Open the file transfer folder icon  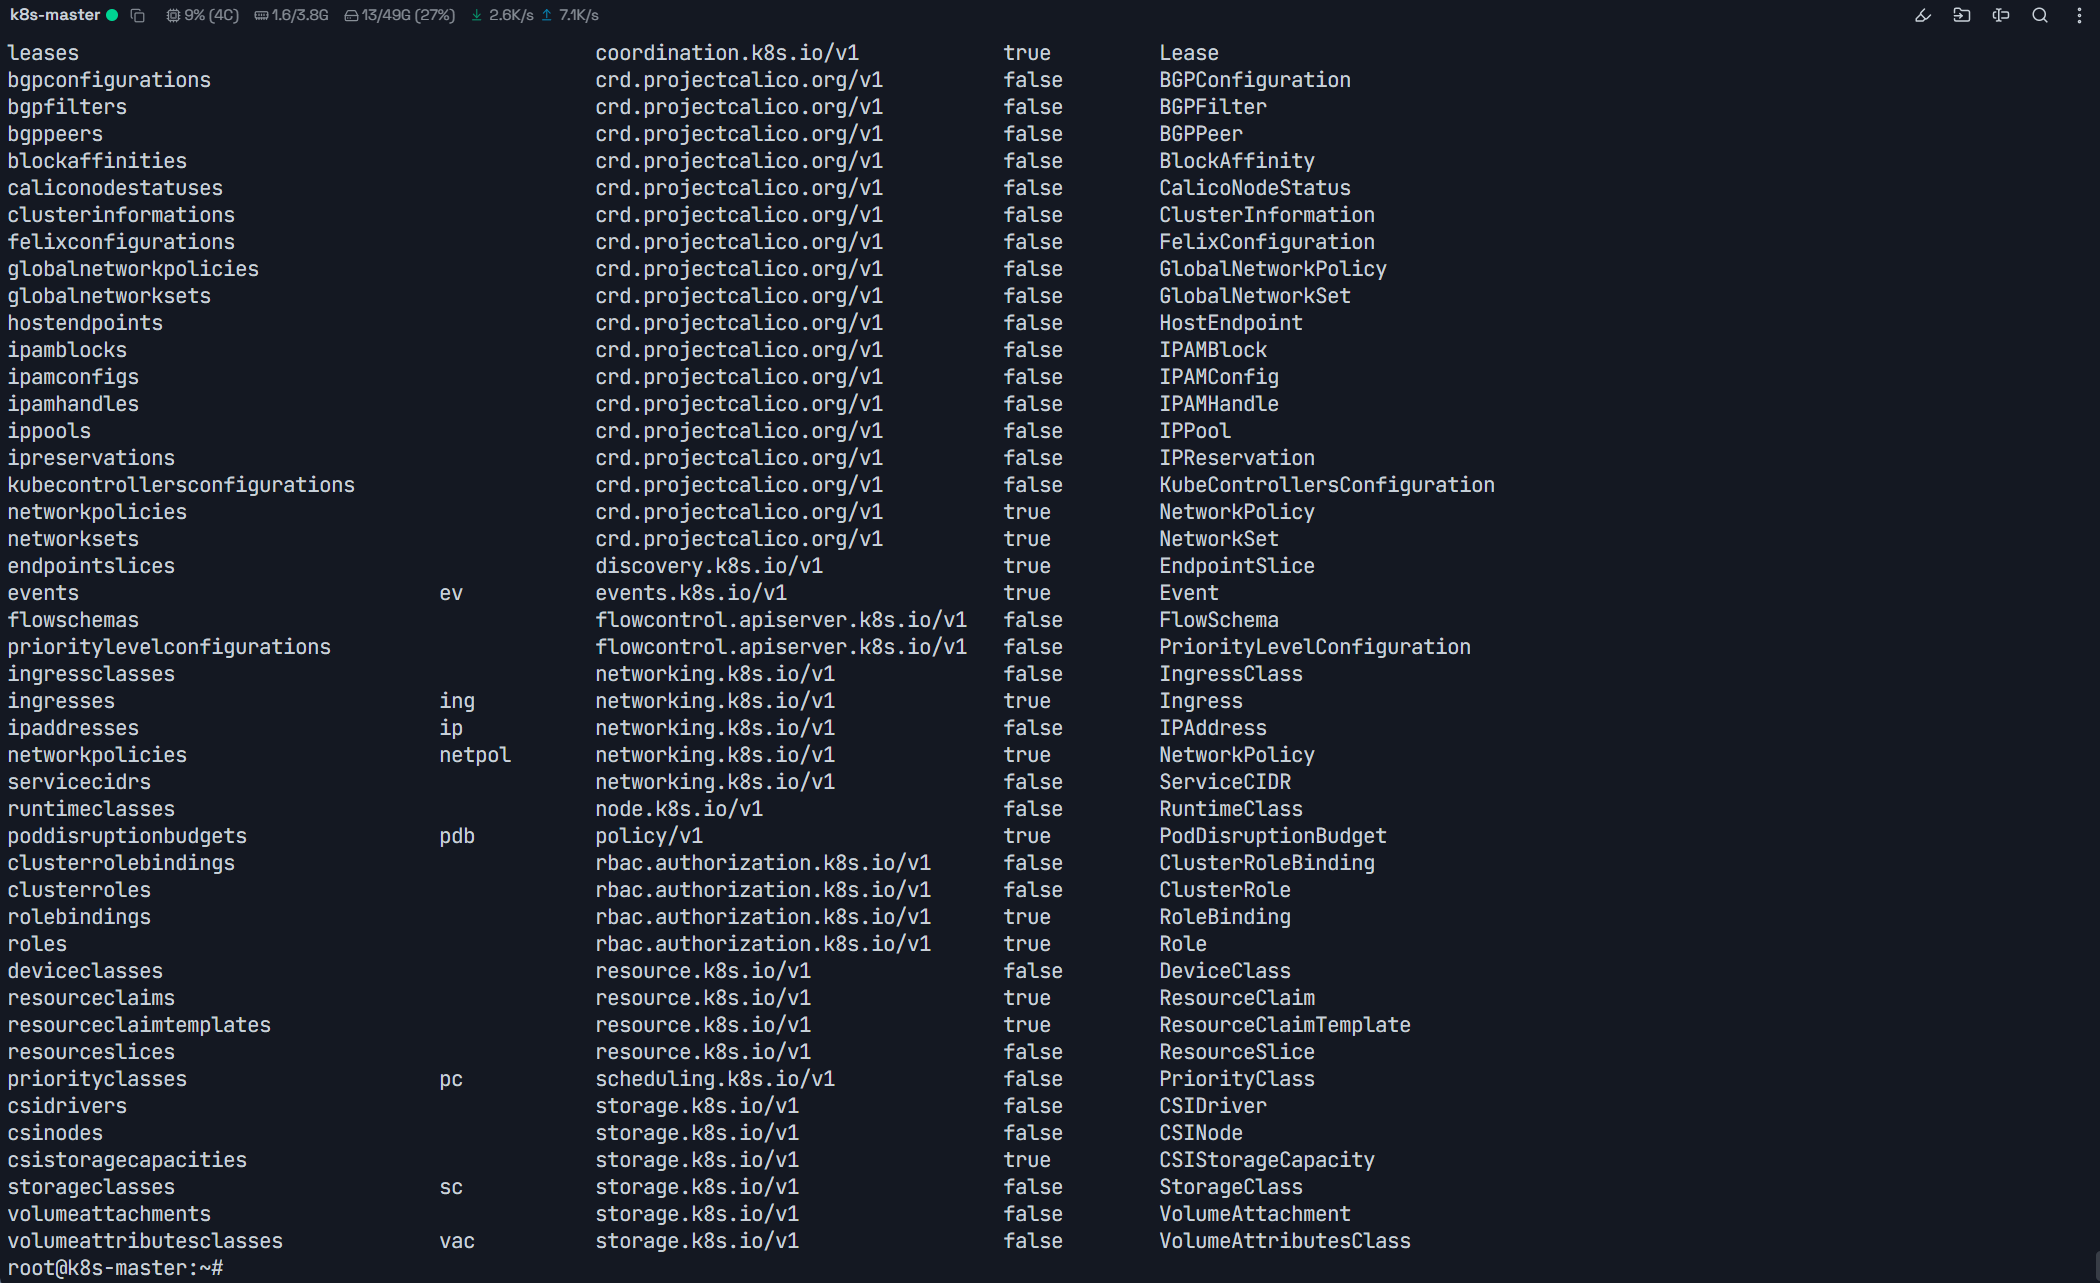1961,15
